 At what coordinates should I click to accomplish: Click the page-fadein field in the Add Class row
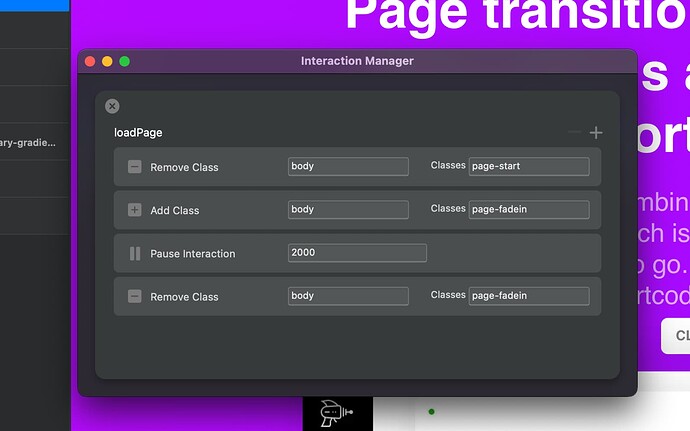coord(529,210)
